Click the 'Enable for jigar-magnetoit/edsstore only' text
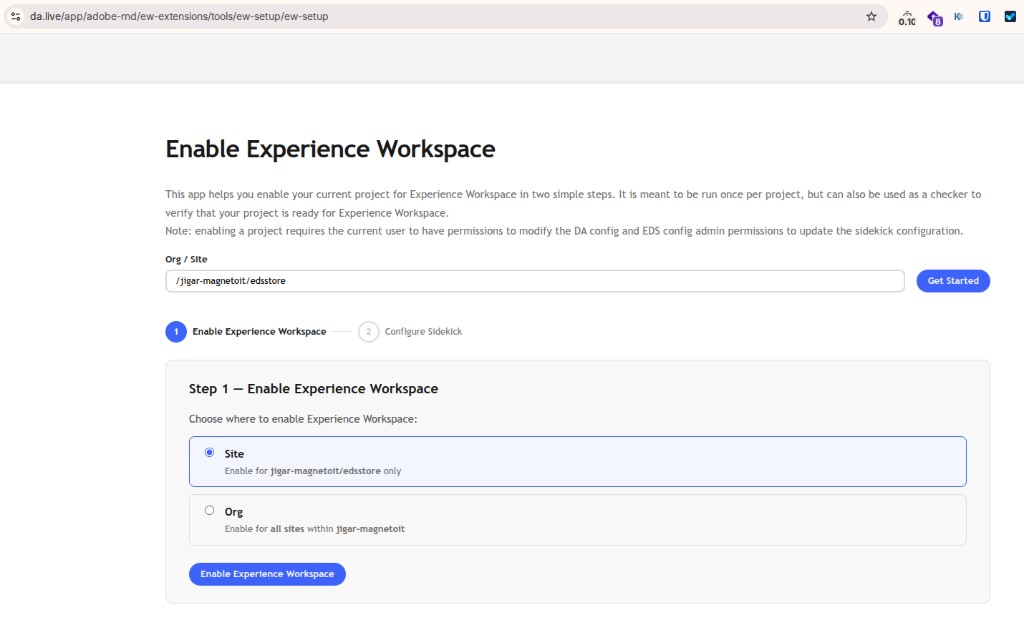The width and height of the screenshot is (1024, 630). [313, 471]
